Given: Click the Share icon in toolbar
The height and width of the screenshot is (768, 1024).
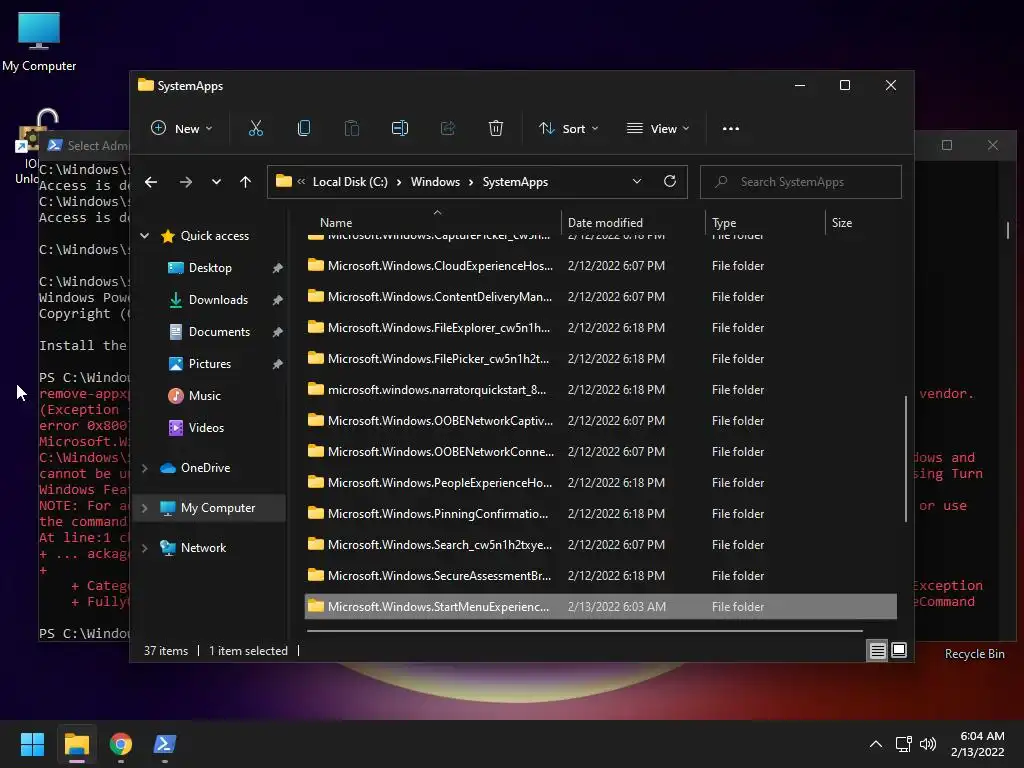Looking at the screenshot, I should (x=448, y=128).
